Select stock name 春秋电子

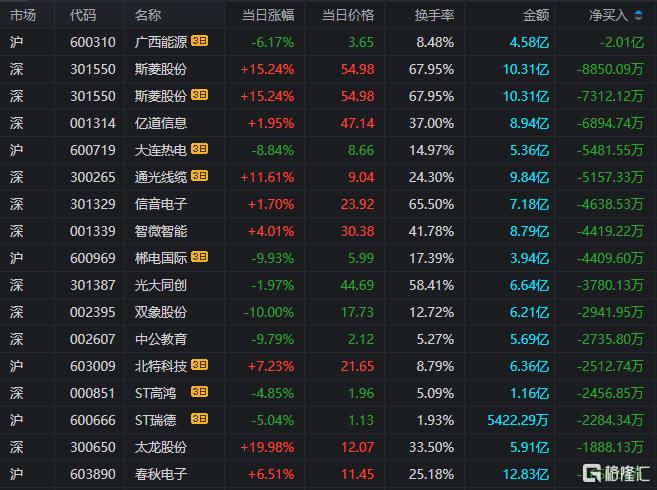click(161, 474)
